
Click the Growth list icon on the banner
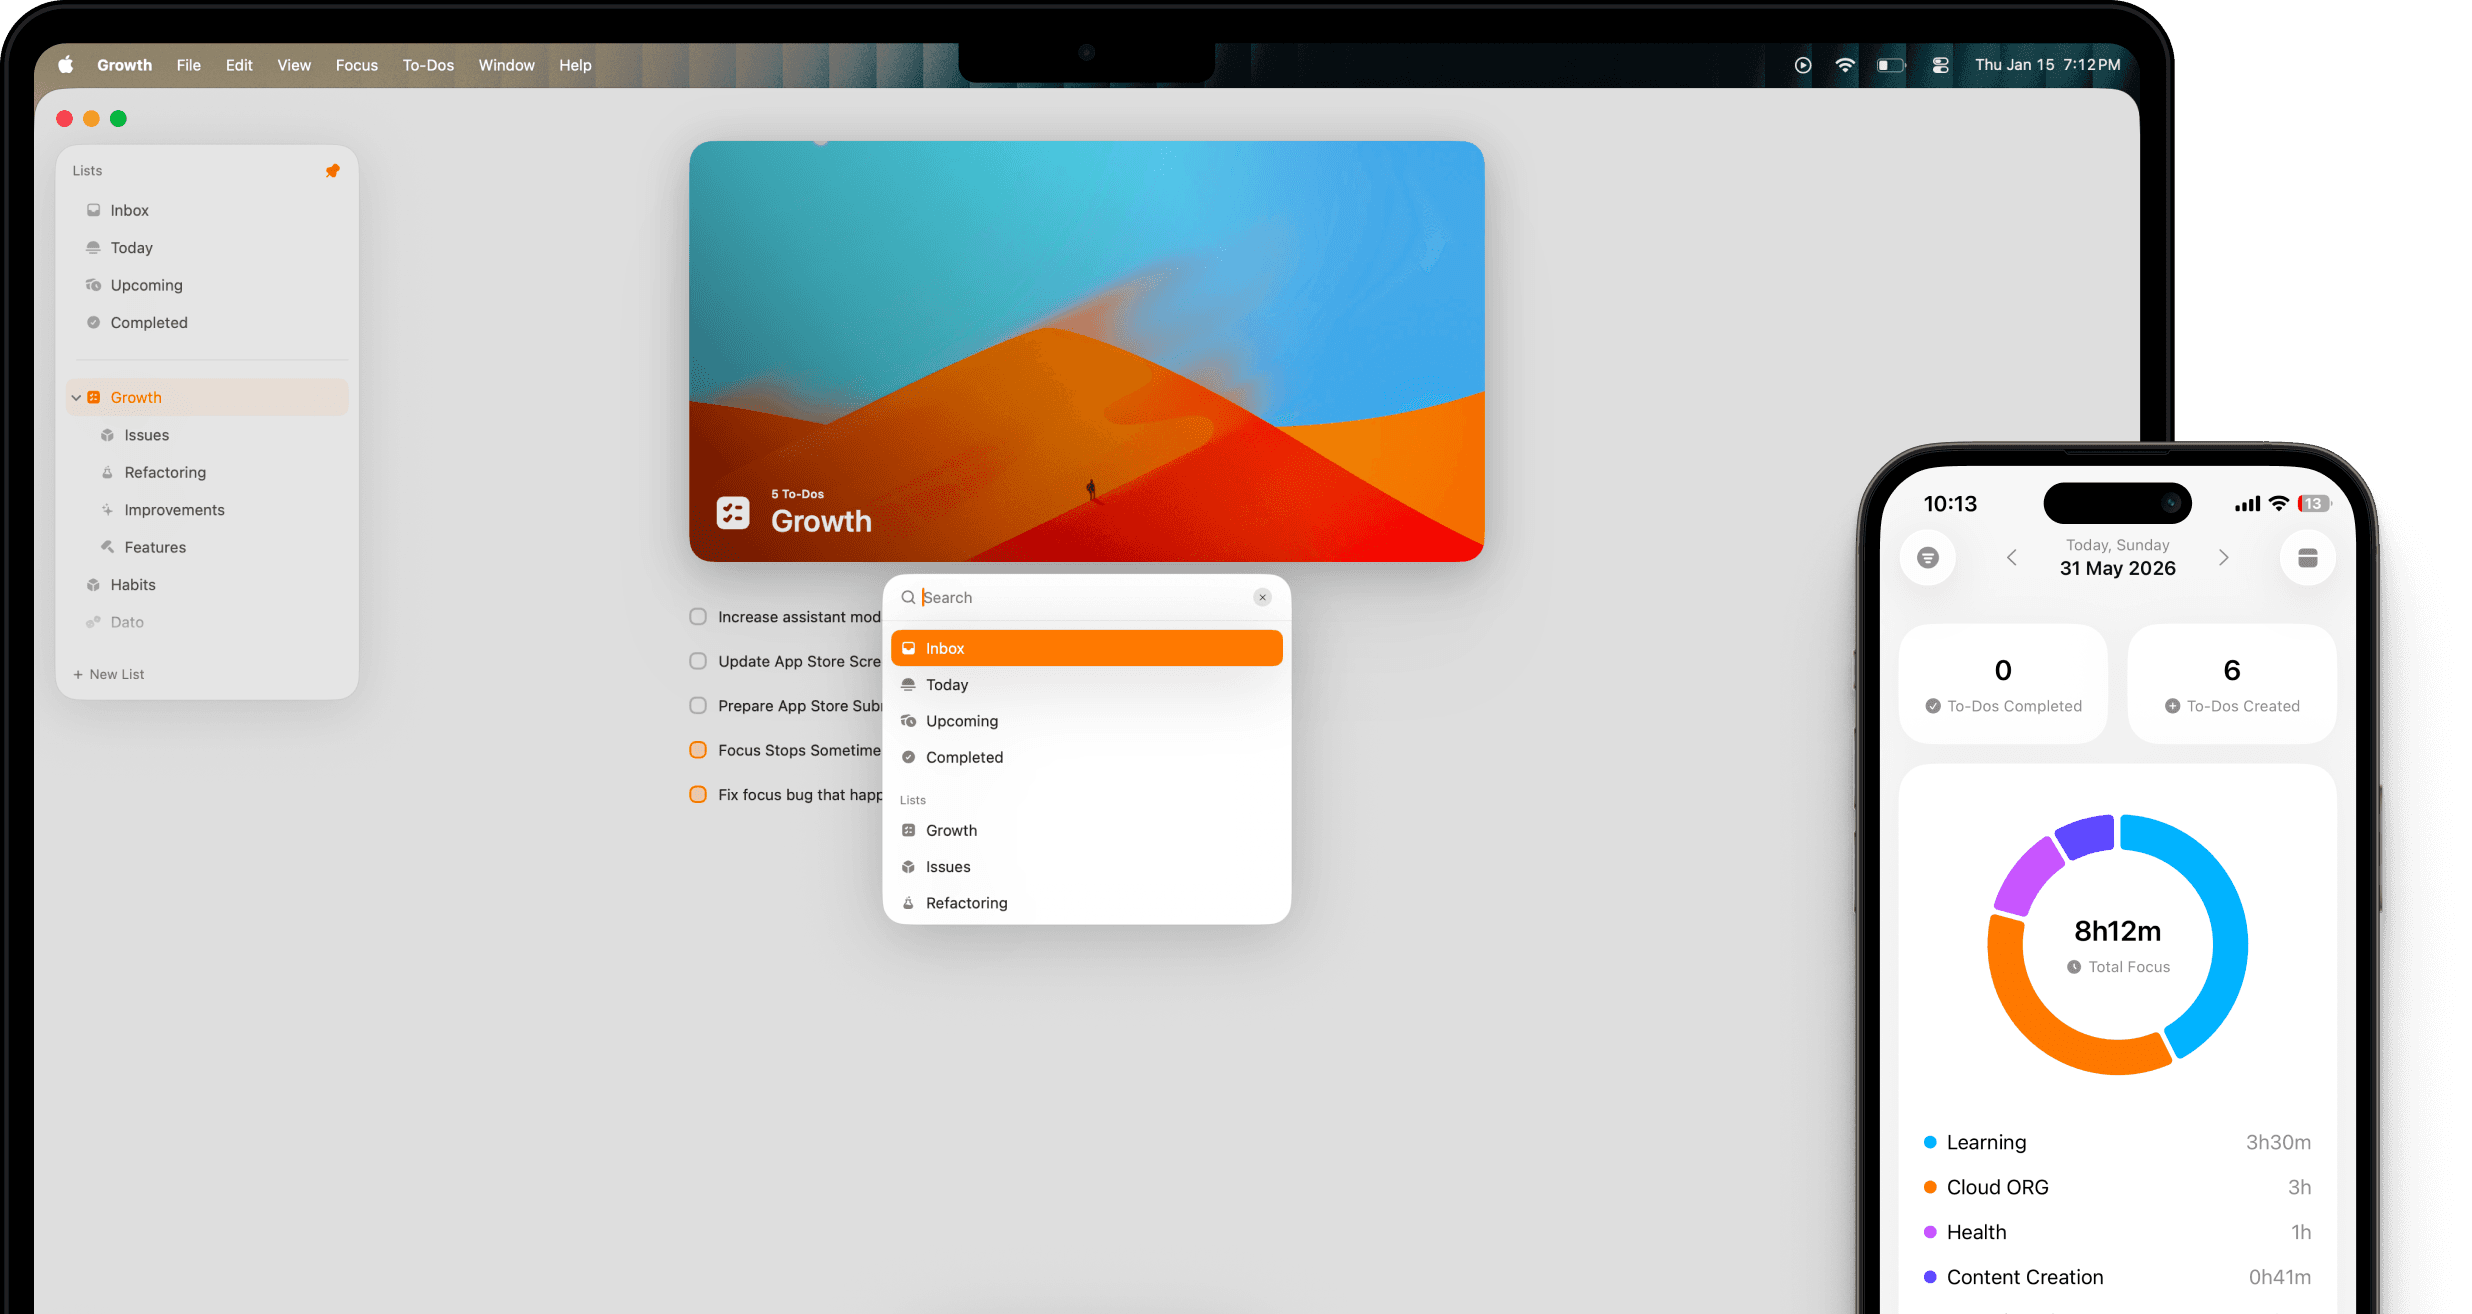(733, 513)
